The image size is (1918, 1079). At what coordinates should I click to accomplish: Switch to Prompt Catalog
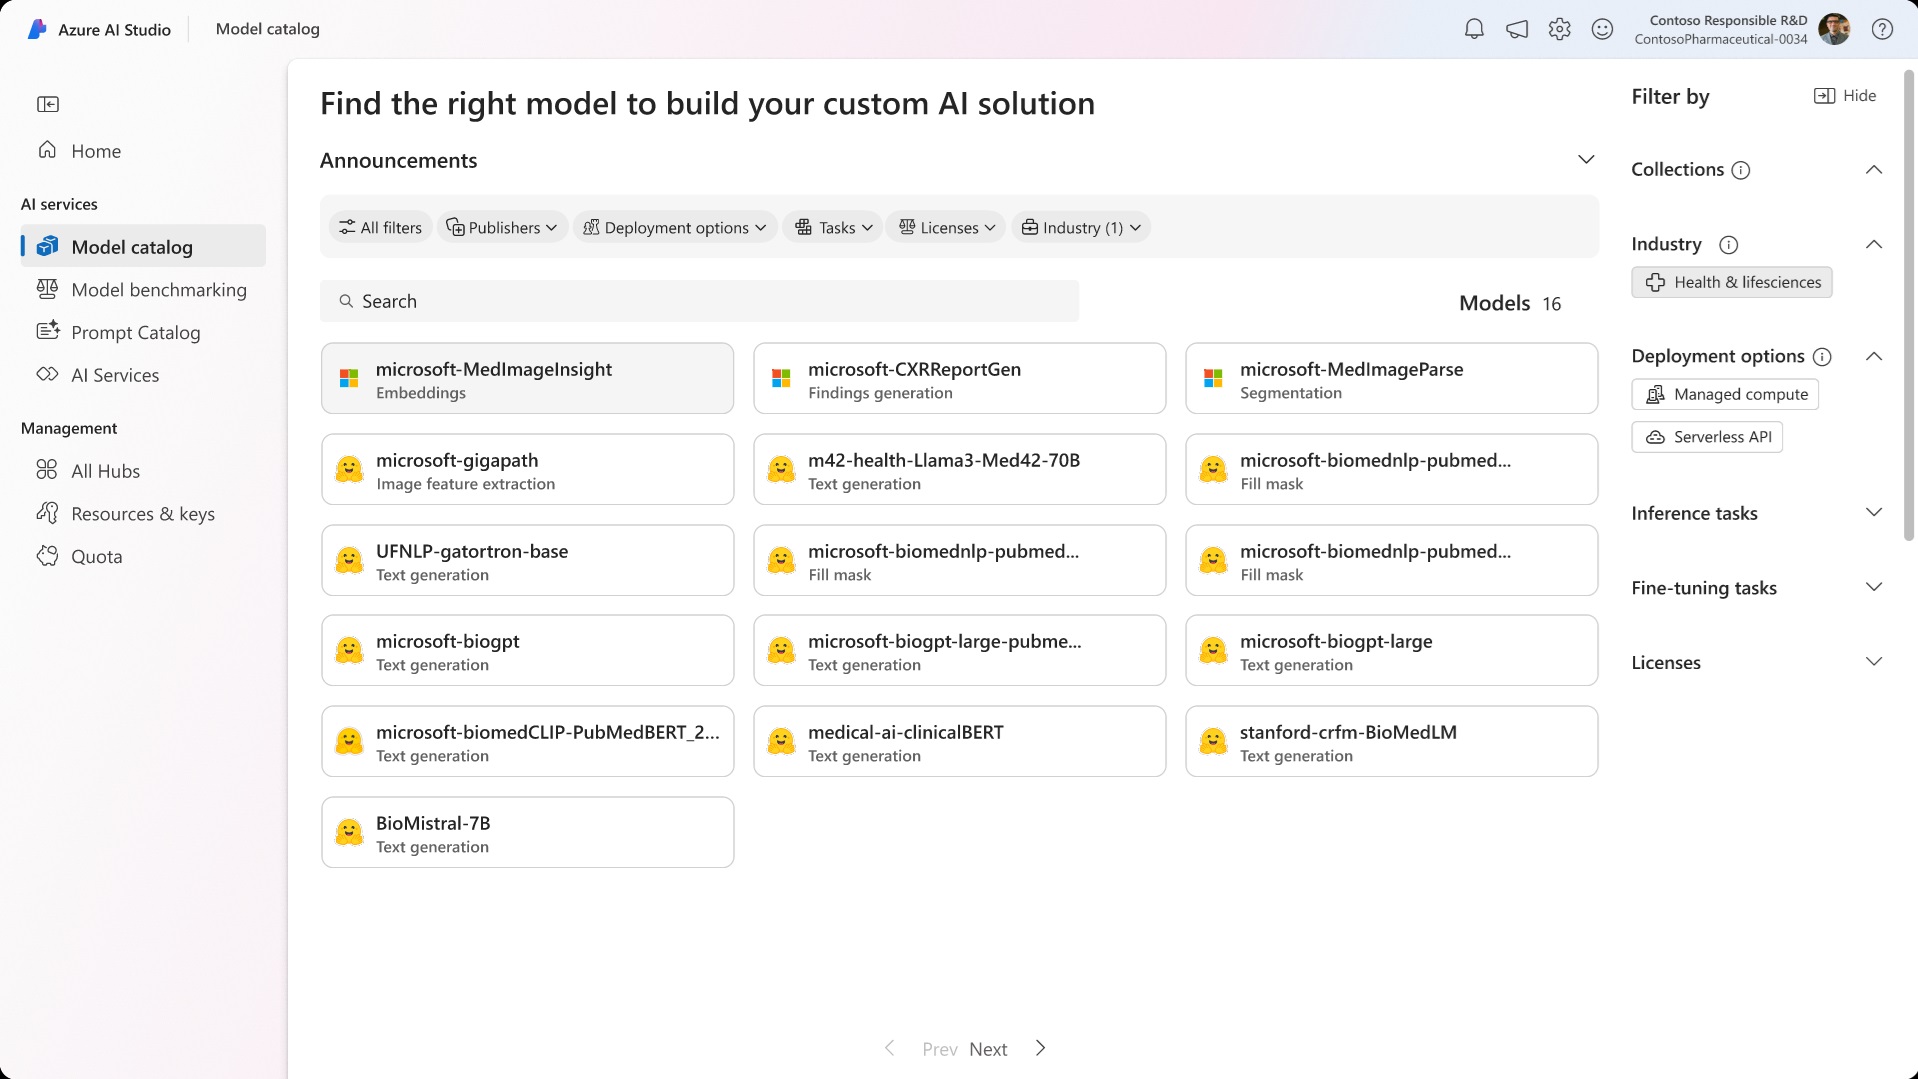coord(135,332)
